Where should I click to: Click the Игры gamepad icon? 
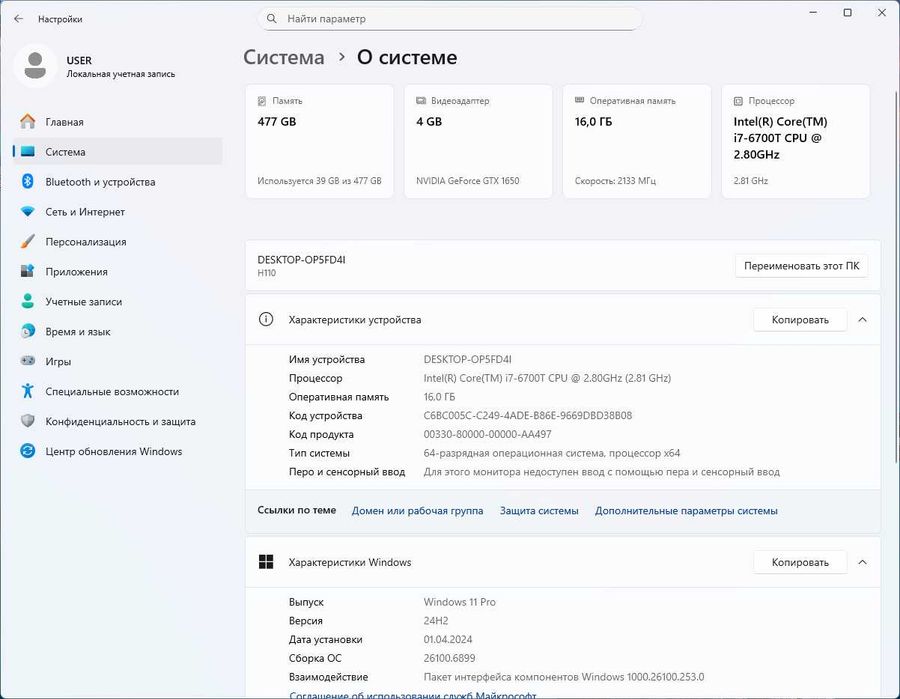point(28,361)
